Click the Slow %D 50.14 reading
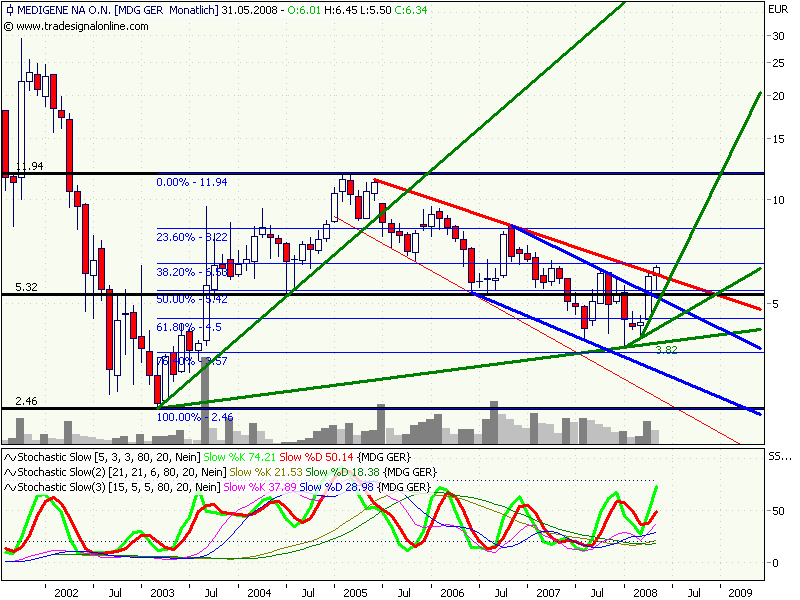The height and width of the screenshot is (600, 800). (316, 458)
